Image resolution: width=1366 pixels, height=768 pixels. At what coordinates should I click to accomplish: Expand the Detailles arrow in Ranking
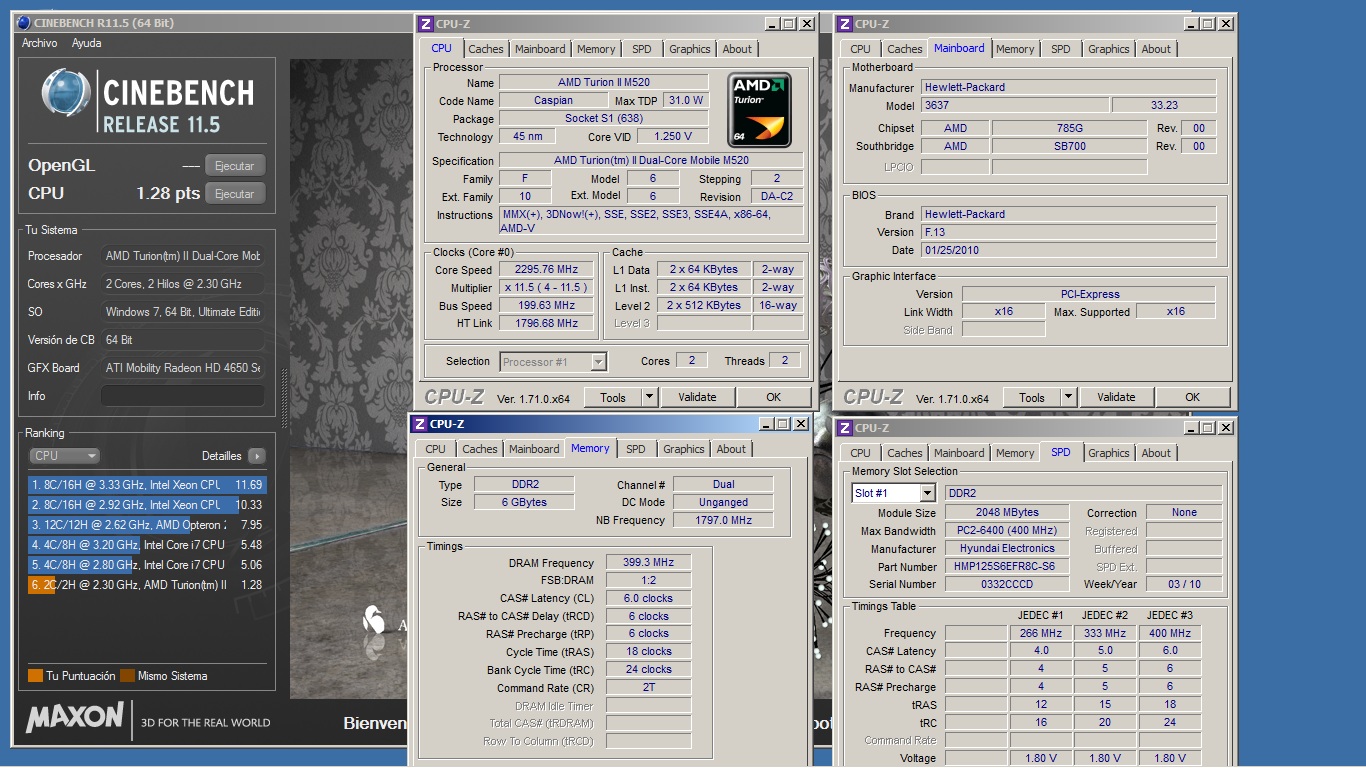pos(257,456)
